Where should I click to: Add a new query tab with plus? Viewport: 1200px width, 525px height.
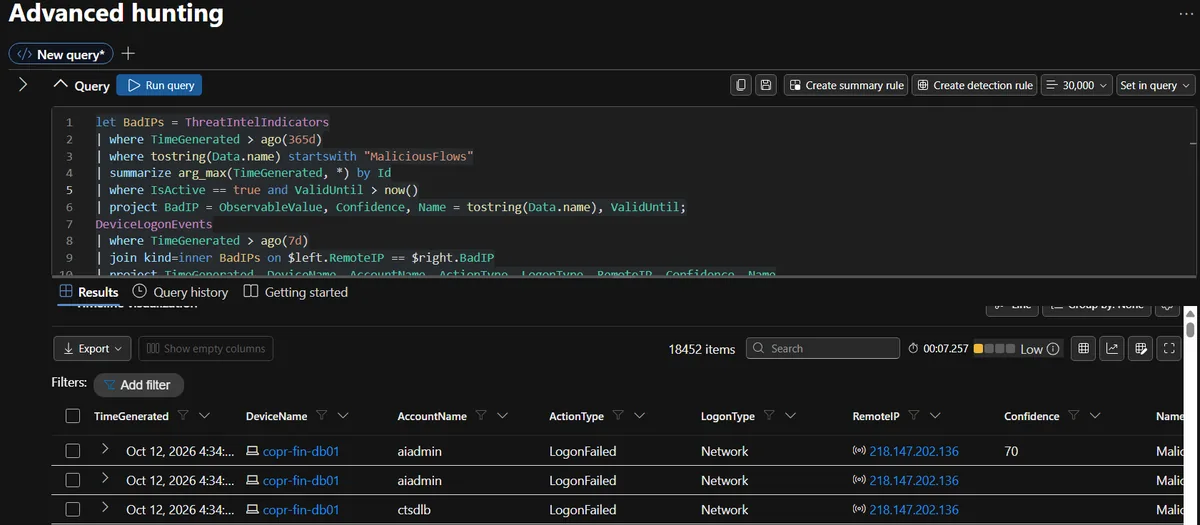click(x=128, y=54)
